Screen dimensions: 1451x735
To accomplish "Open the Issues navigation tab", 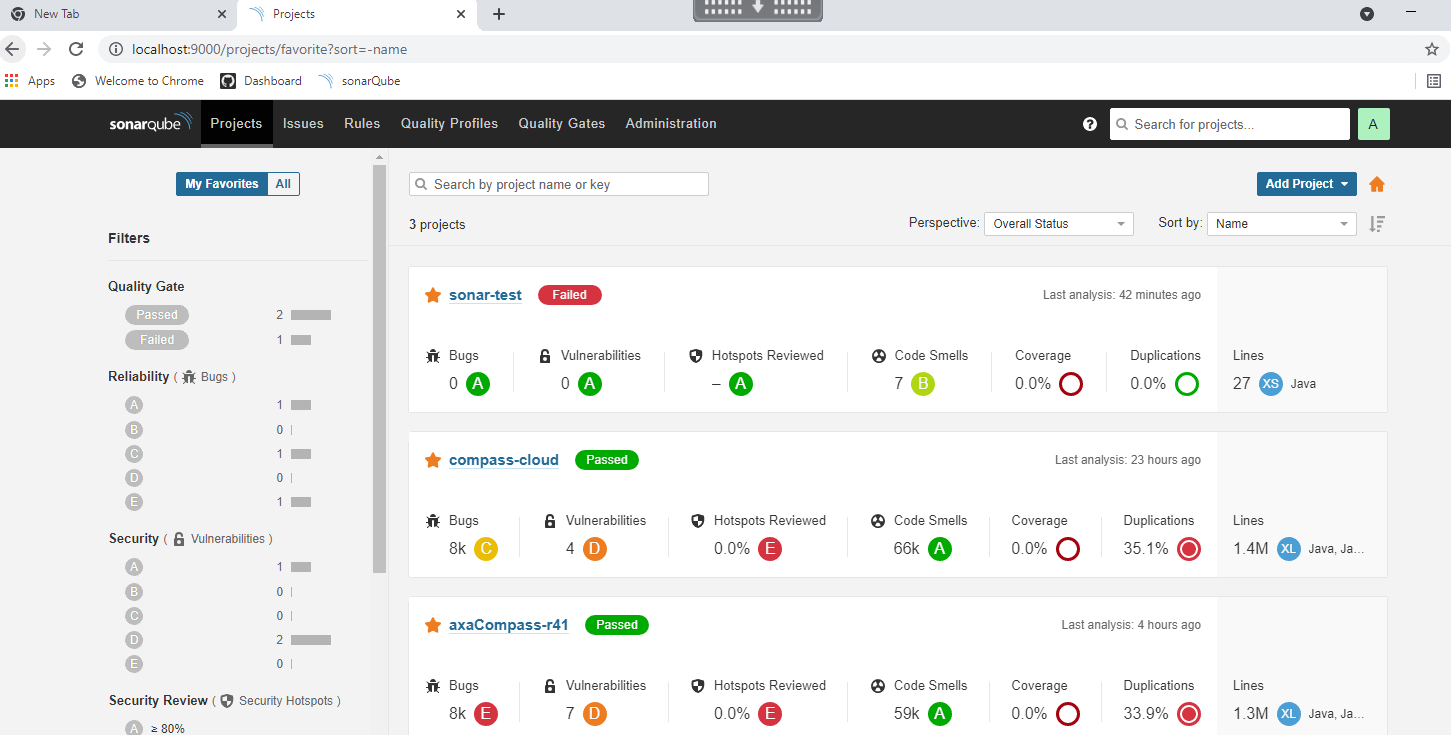I will pyautogui.click(x=303, y=124).
